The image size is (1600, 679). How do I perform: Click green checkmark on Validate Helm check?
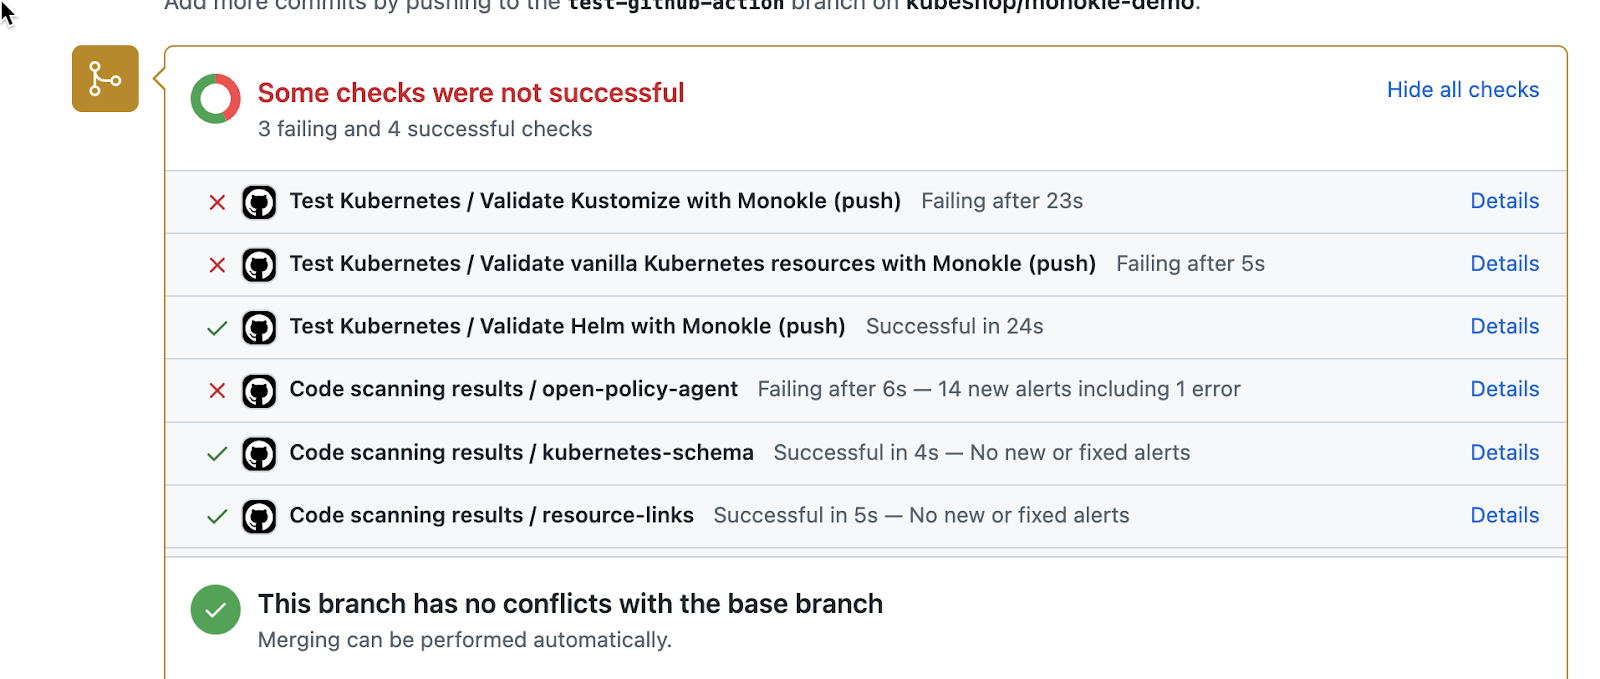tap(217, 328)
